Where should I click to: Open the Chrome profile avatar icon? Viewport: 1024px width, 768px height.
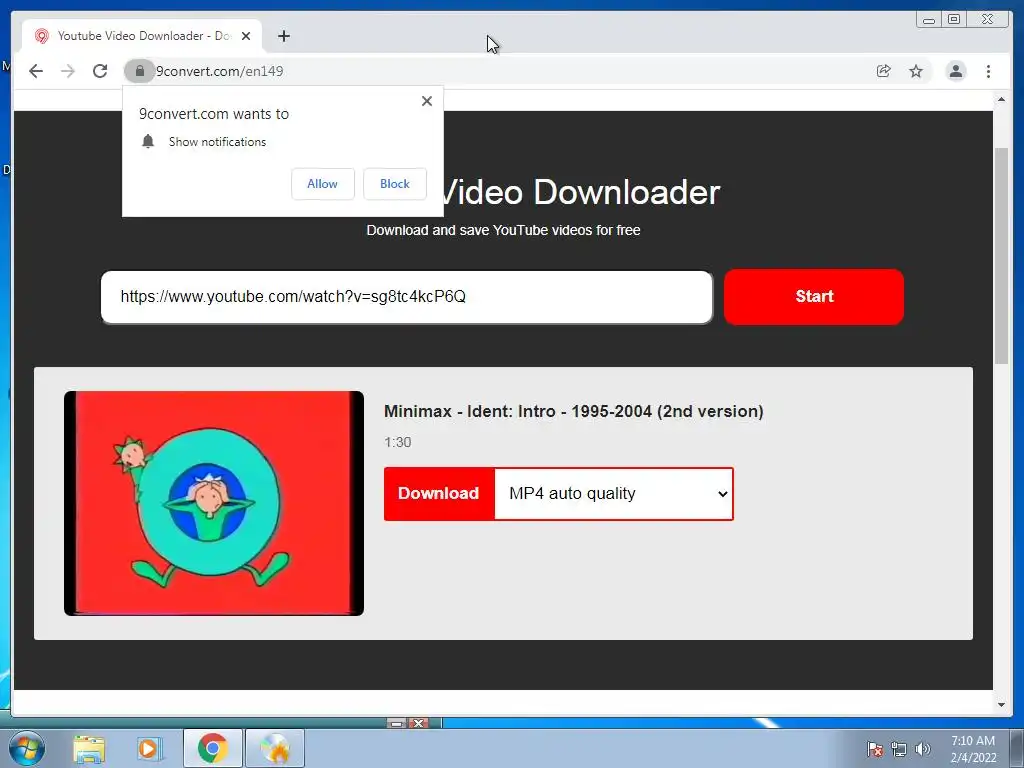956,71
